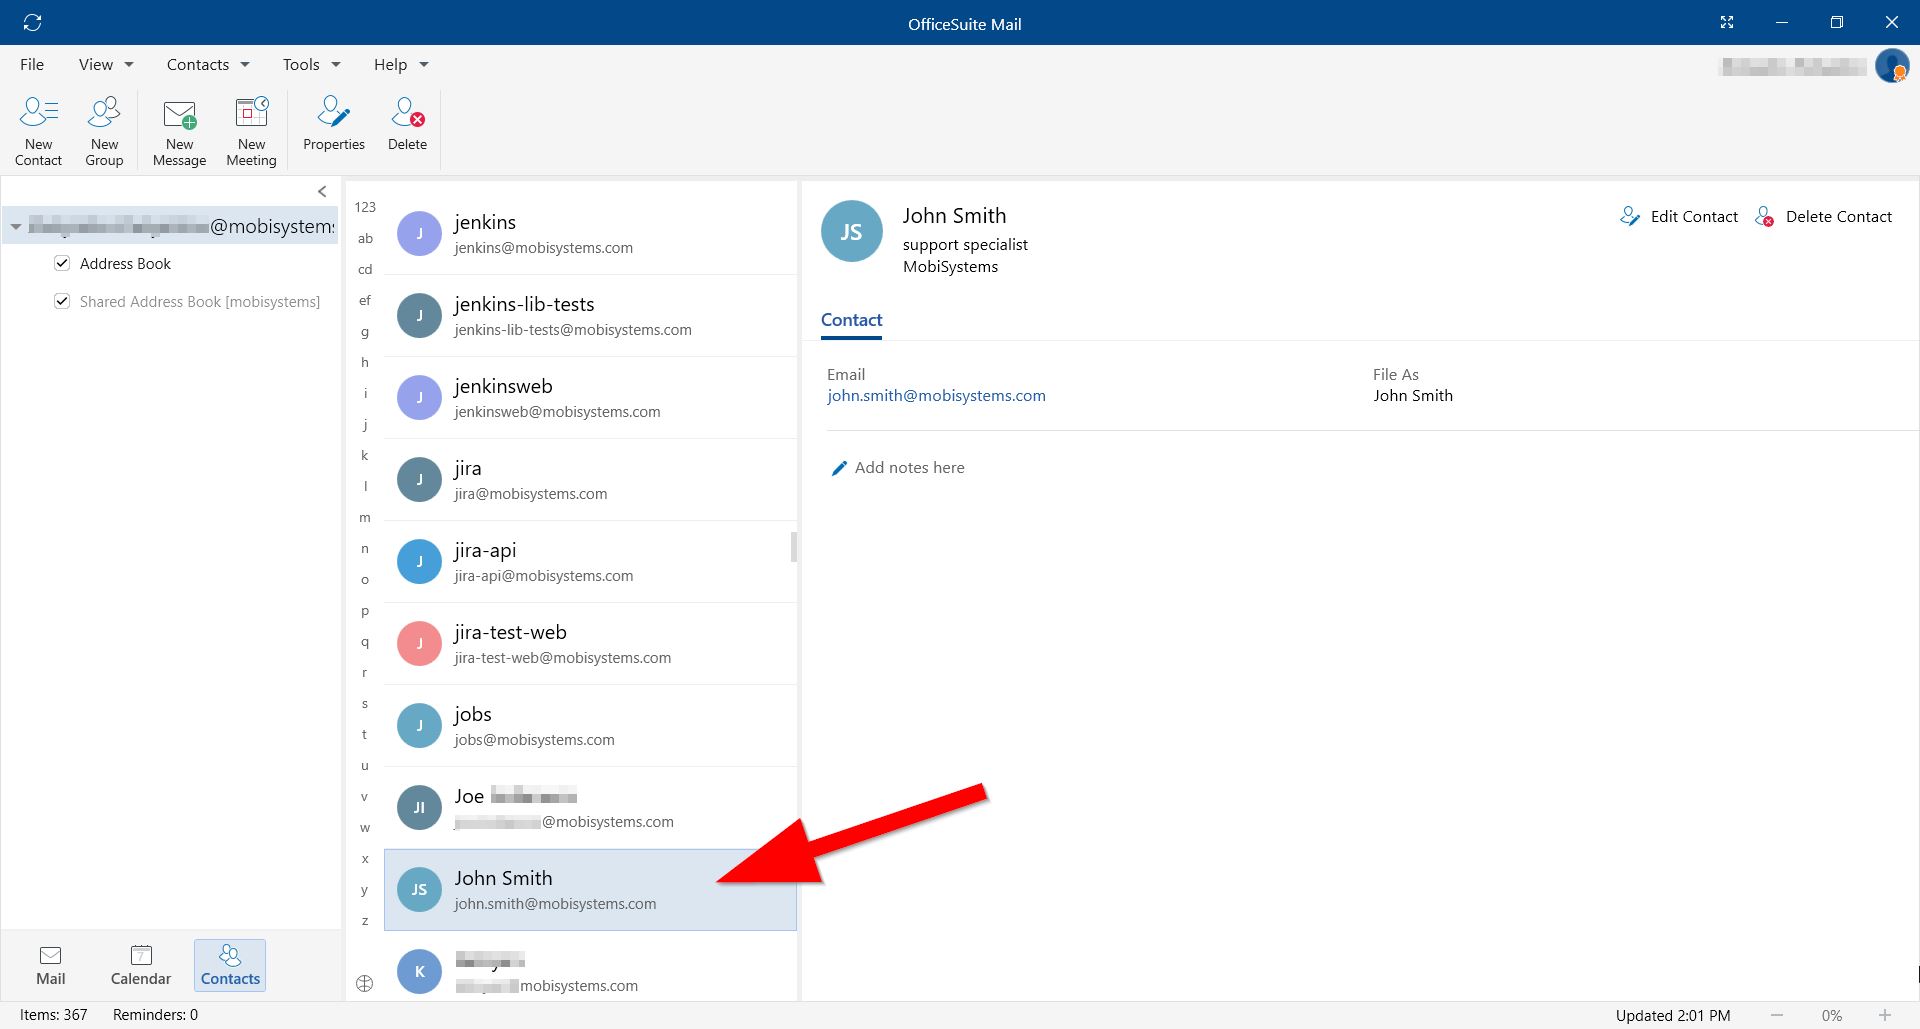Open the Tools menu dropdown
Screen dimensions: 1920x1029
point(311,64)
